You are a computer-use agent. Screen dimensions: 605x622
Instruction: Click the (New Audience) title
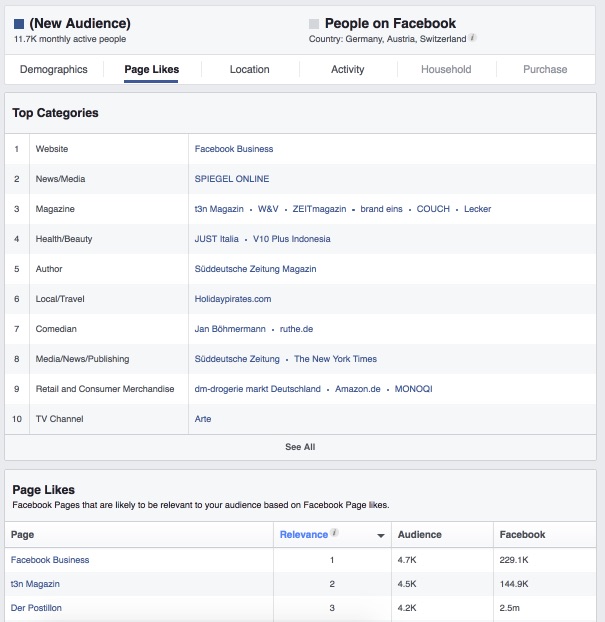80,23
